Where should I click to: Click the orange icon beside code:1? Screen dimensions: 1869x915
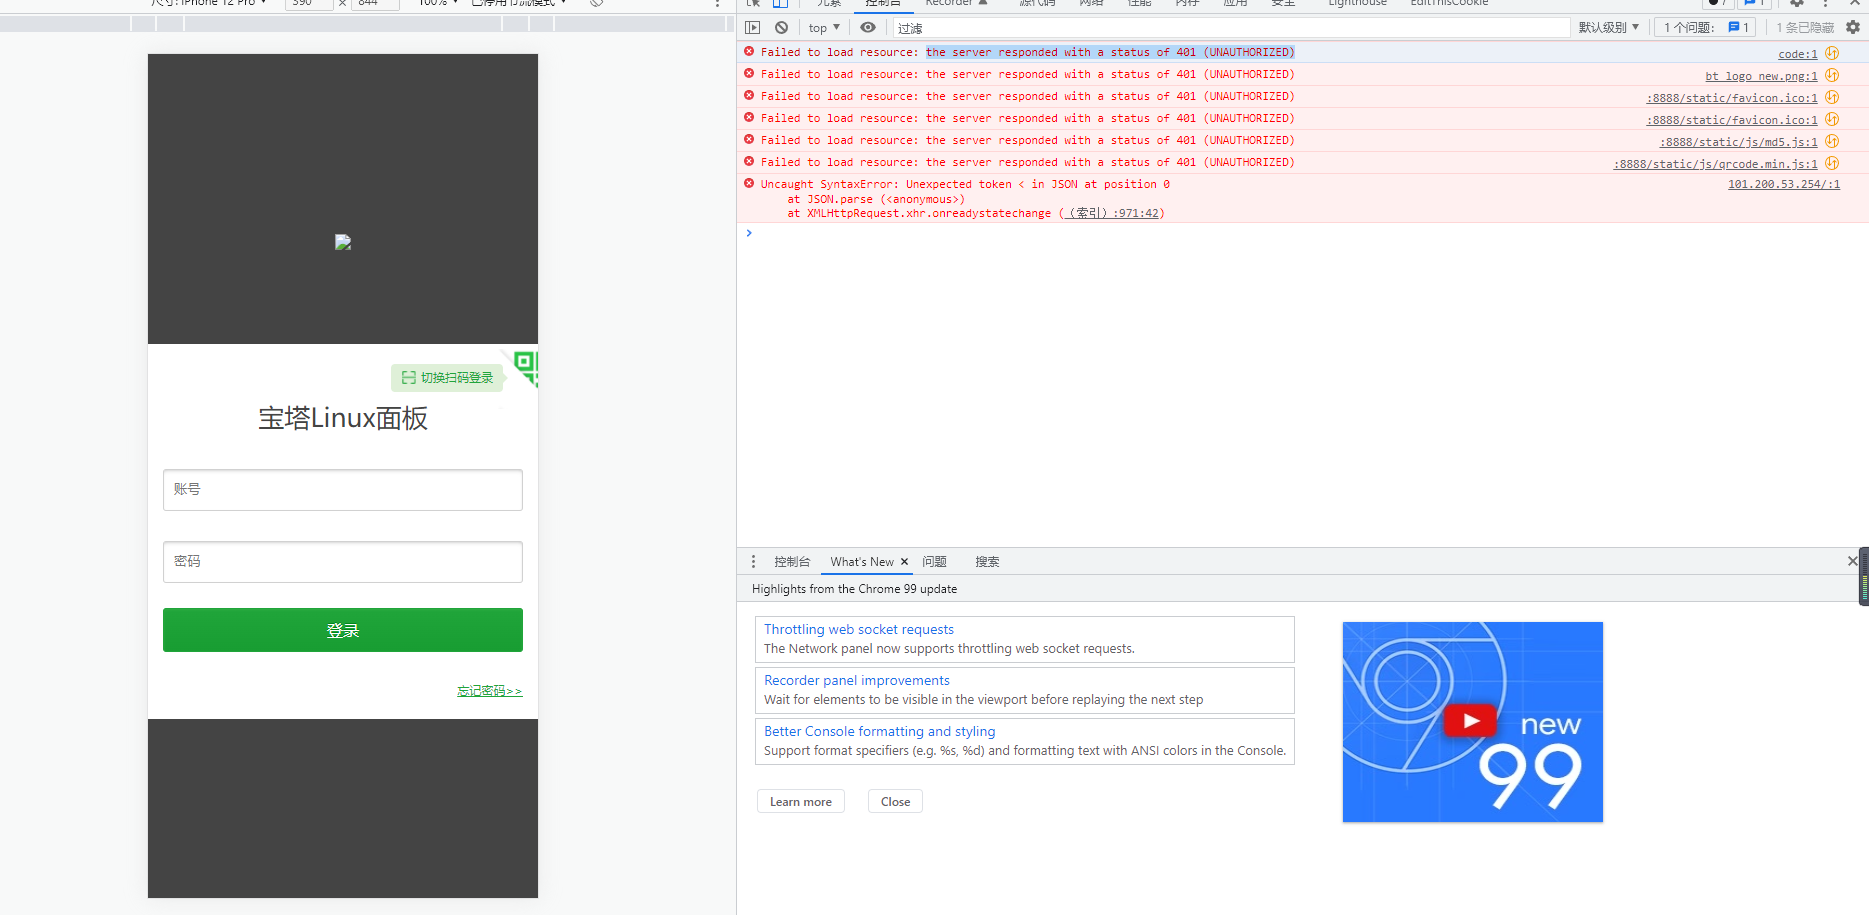coord(1832,53)
